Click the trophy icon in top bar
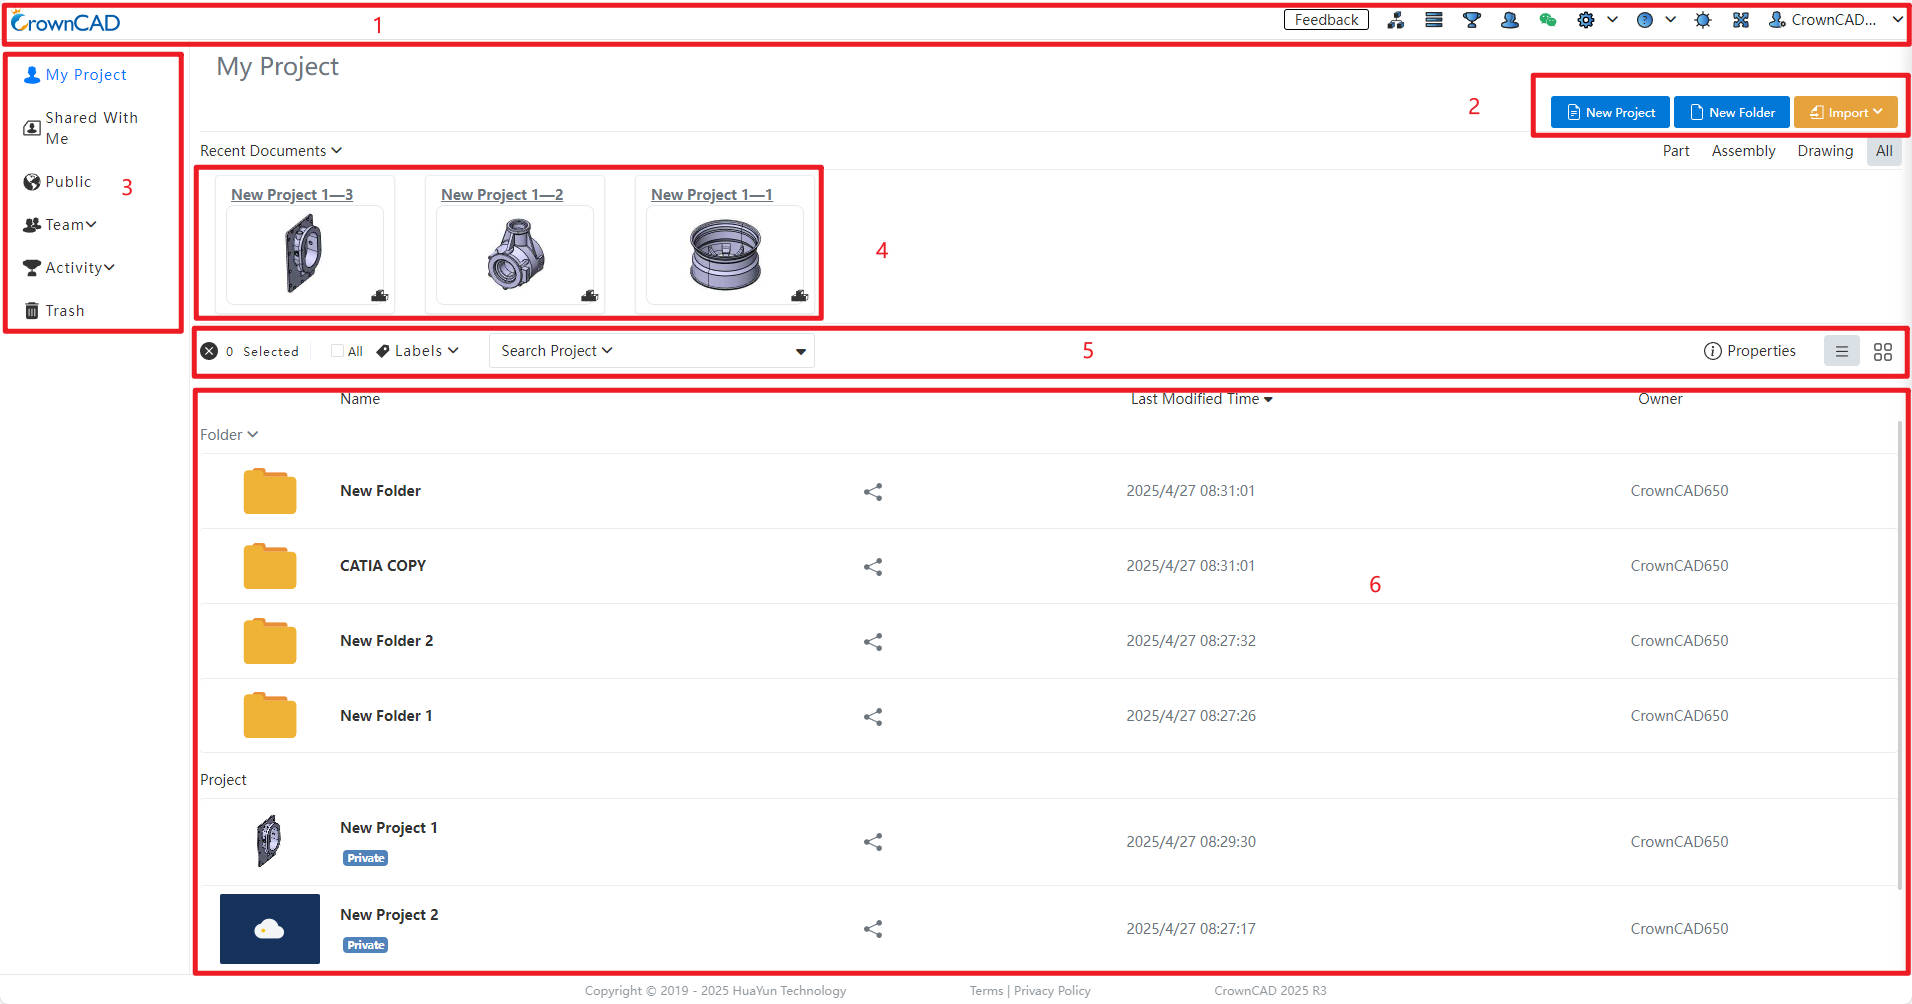1912x1004 pixels. coord(1472,20)
